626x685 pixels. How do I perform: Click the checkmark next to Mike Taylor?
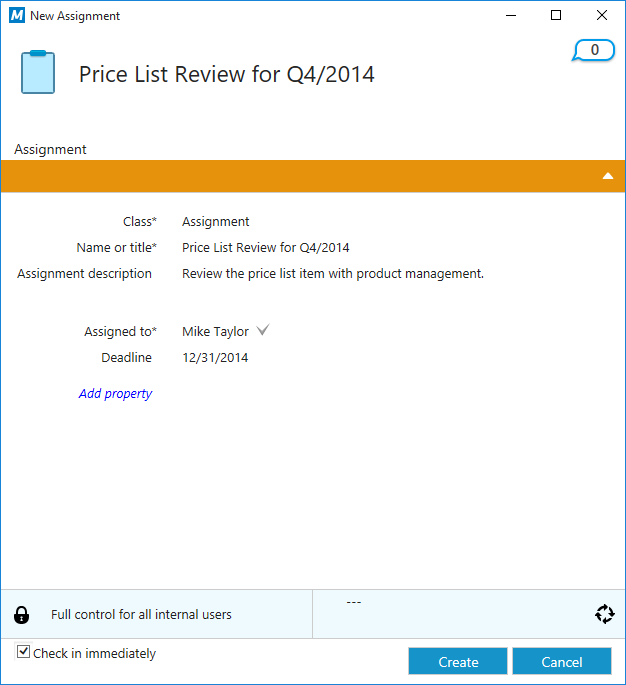click(x=263, y=331)
